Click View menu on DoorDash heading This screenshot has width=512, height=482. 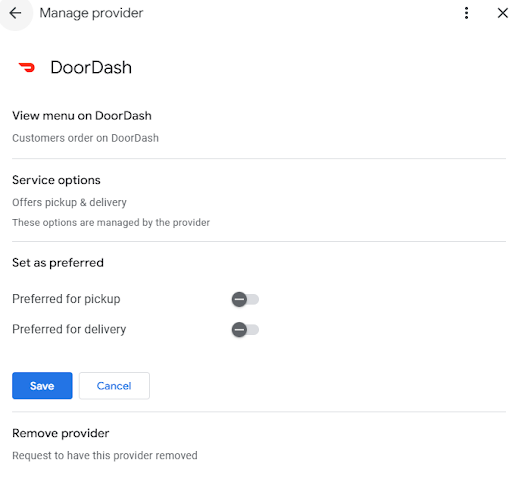coord(82,116)
